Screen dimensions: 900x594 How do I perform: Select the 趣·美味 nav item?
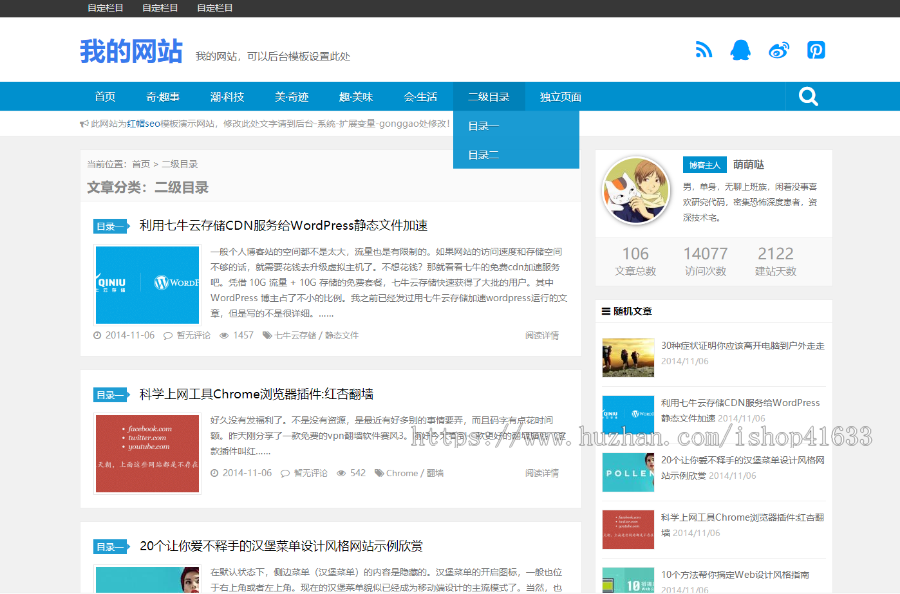point(356,97)
